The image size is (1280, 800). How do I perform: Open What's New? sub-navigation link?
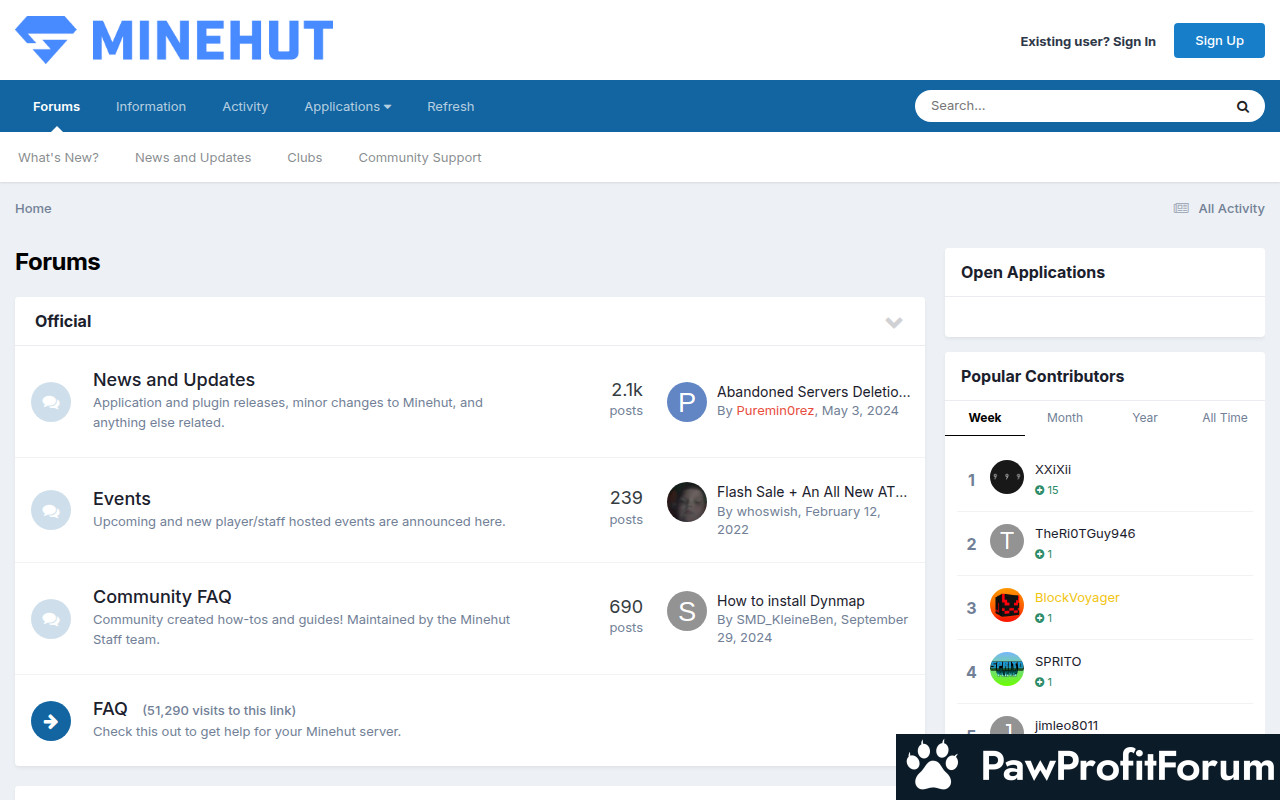[58, 157]
